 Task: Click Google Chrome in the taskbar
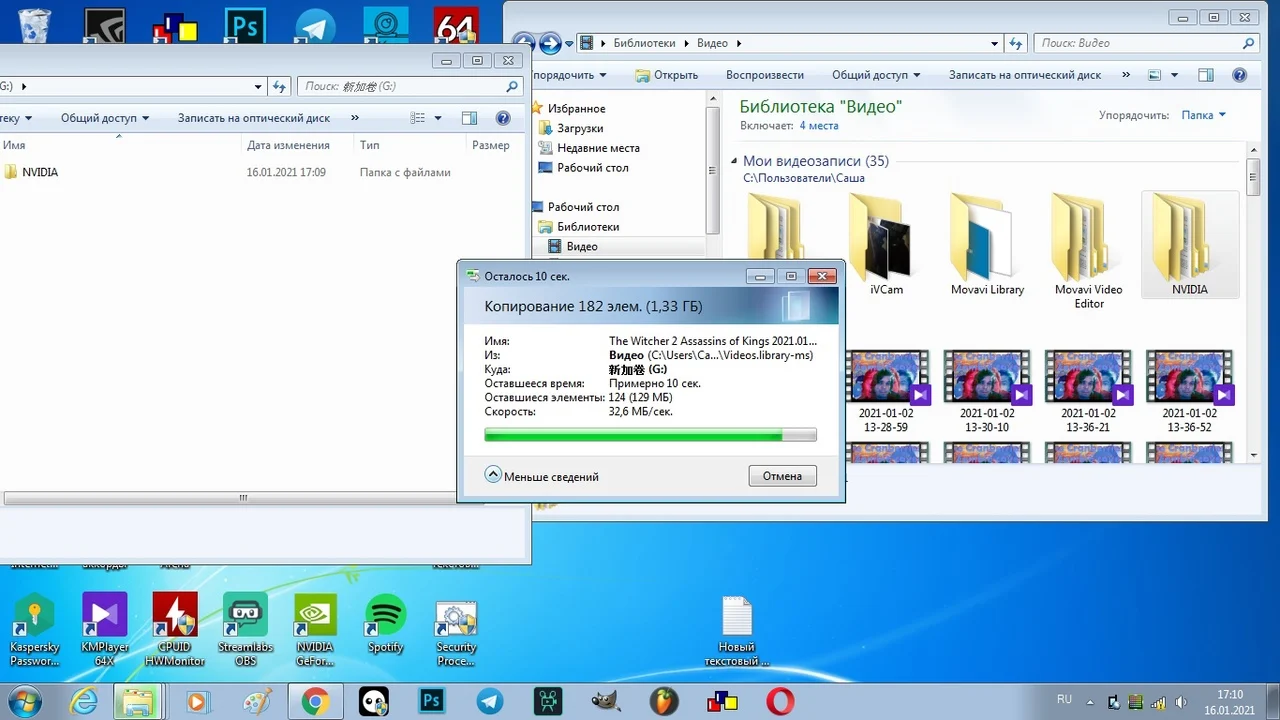315,702
